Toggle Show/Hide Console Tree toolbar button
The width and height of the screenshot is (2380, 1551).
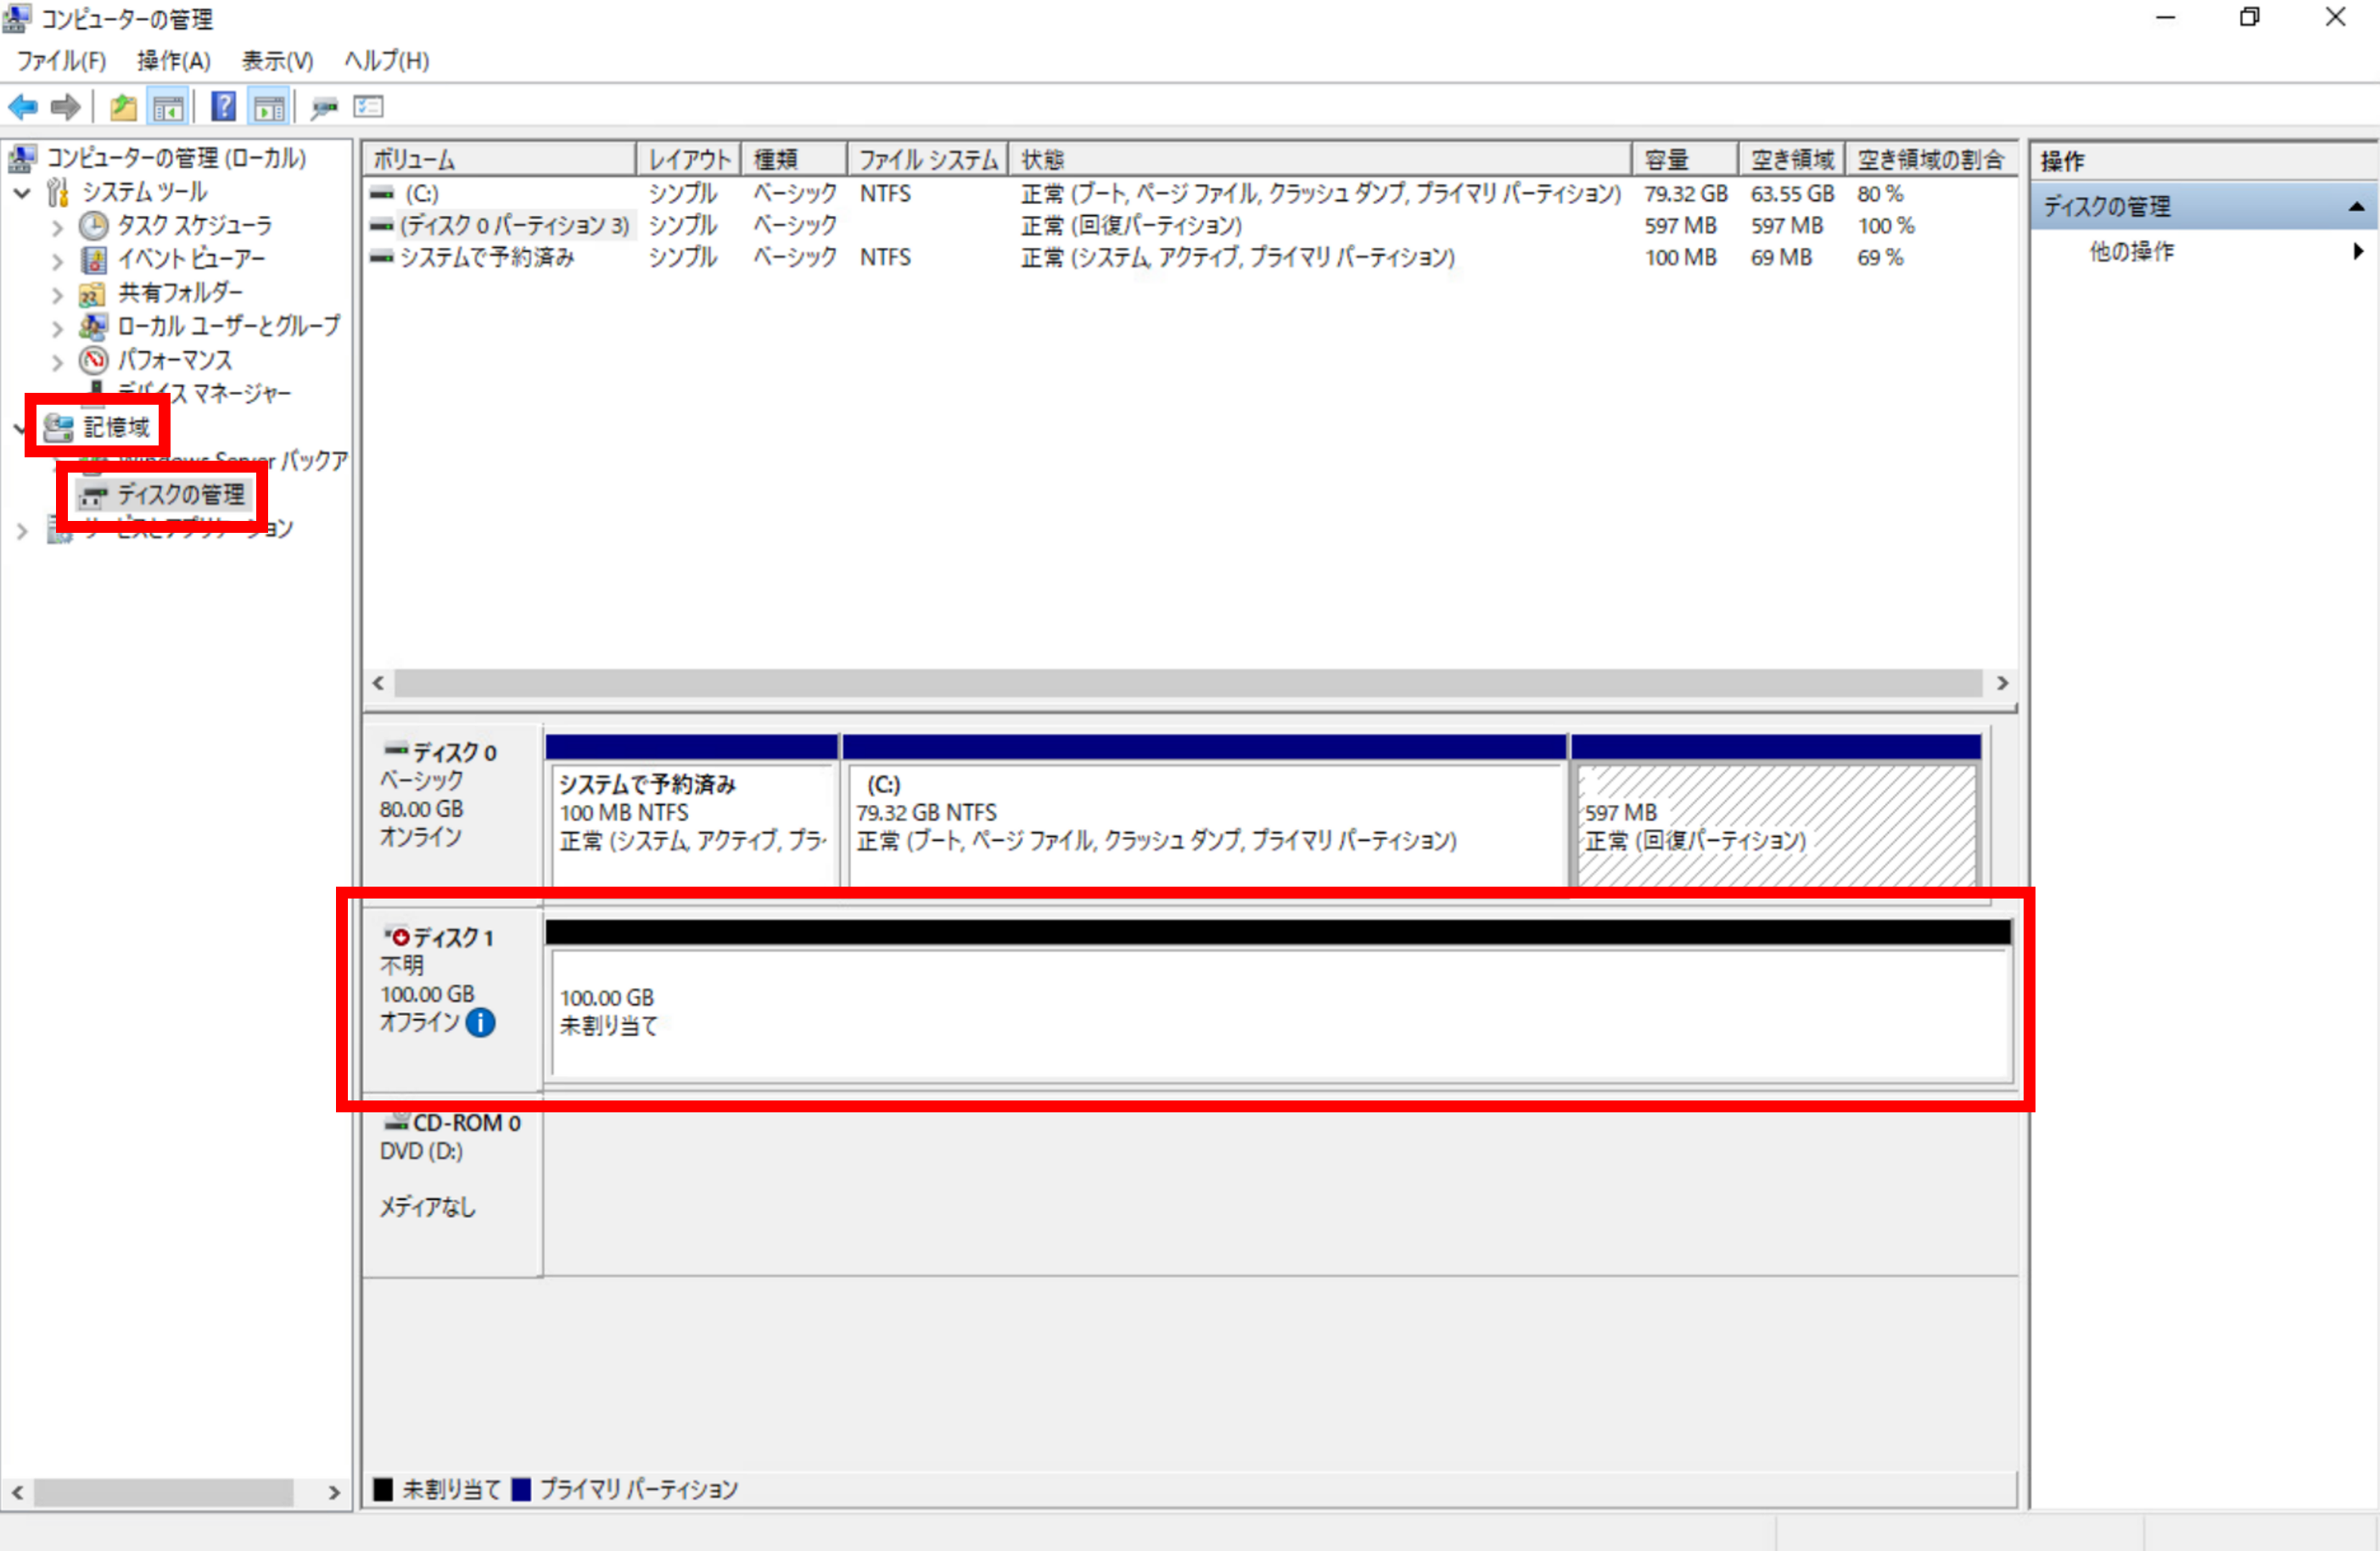click(x=168, y=107)
